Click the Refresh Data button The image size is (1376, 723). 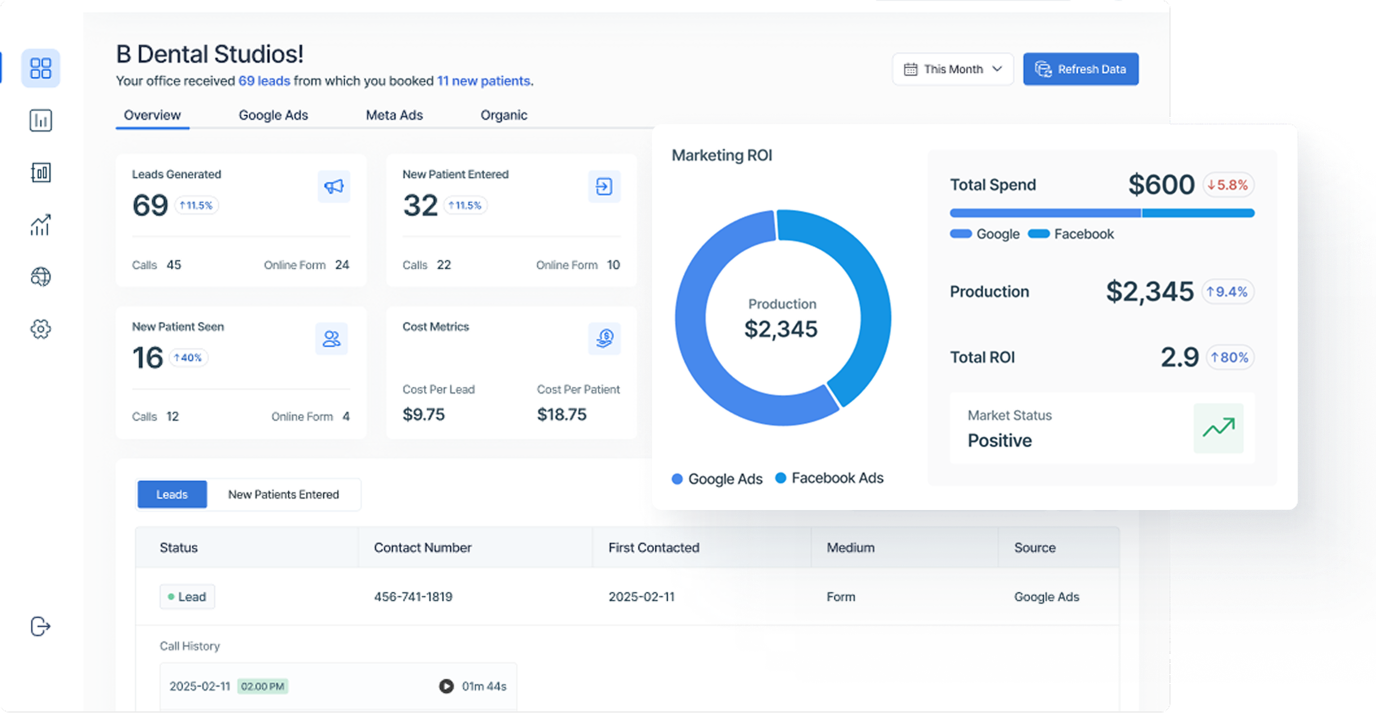pyautogui.click(x=1081, y=69)
